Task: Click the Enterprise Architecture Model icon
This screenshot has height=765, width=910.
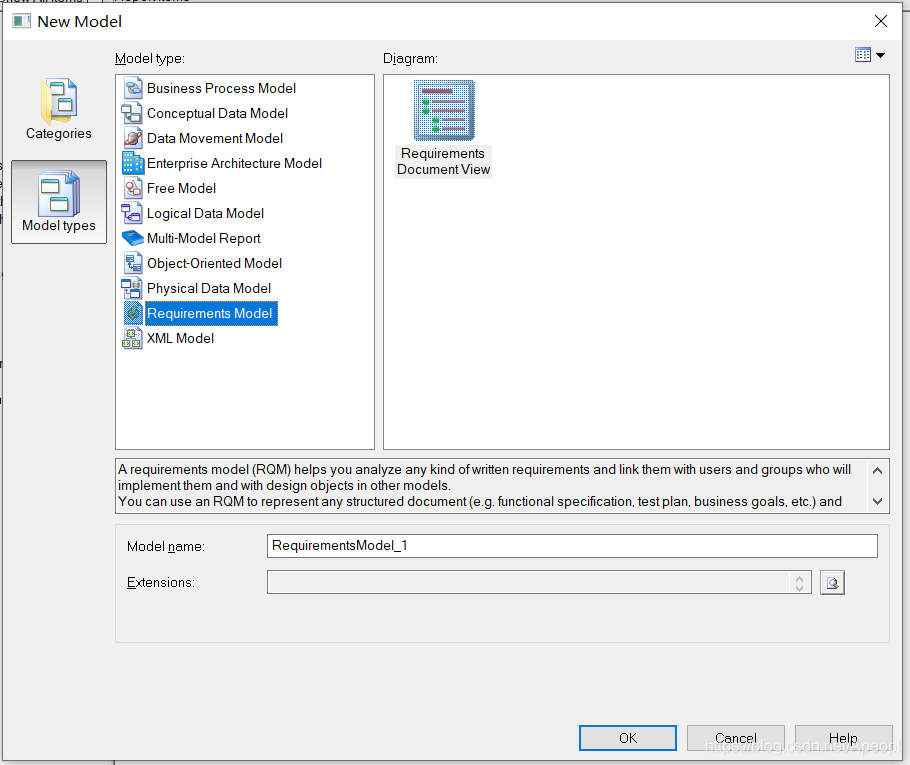Action: pyautogui.click(x=133, y=163)
